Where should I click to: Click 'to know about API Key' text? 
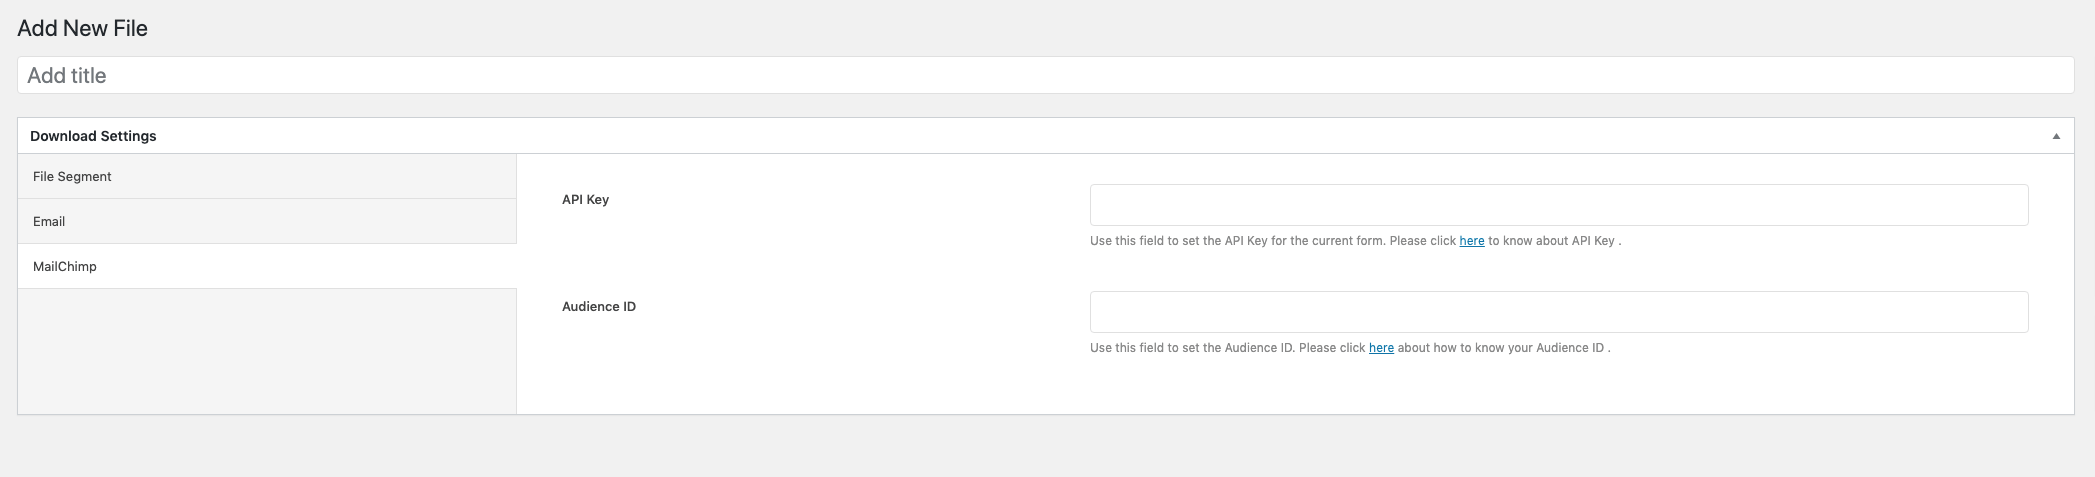click(1550, 241)
